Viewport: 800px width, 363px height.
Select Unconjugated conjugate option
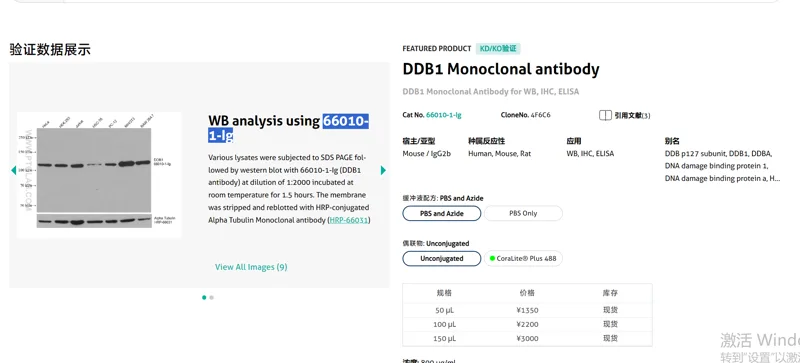pos(442,258)
